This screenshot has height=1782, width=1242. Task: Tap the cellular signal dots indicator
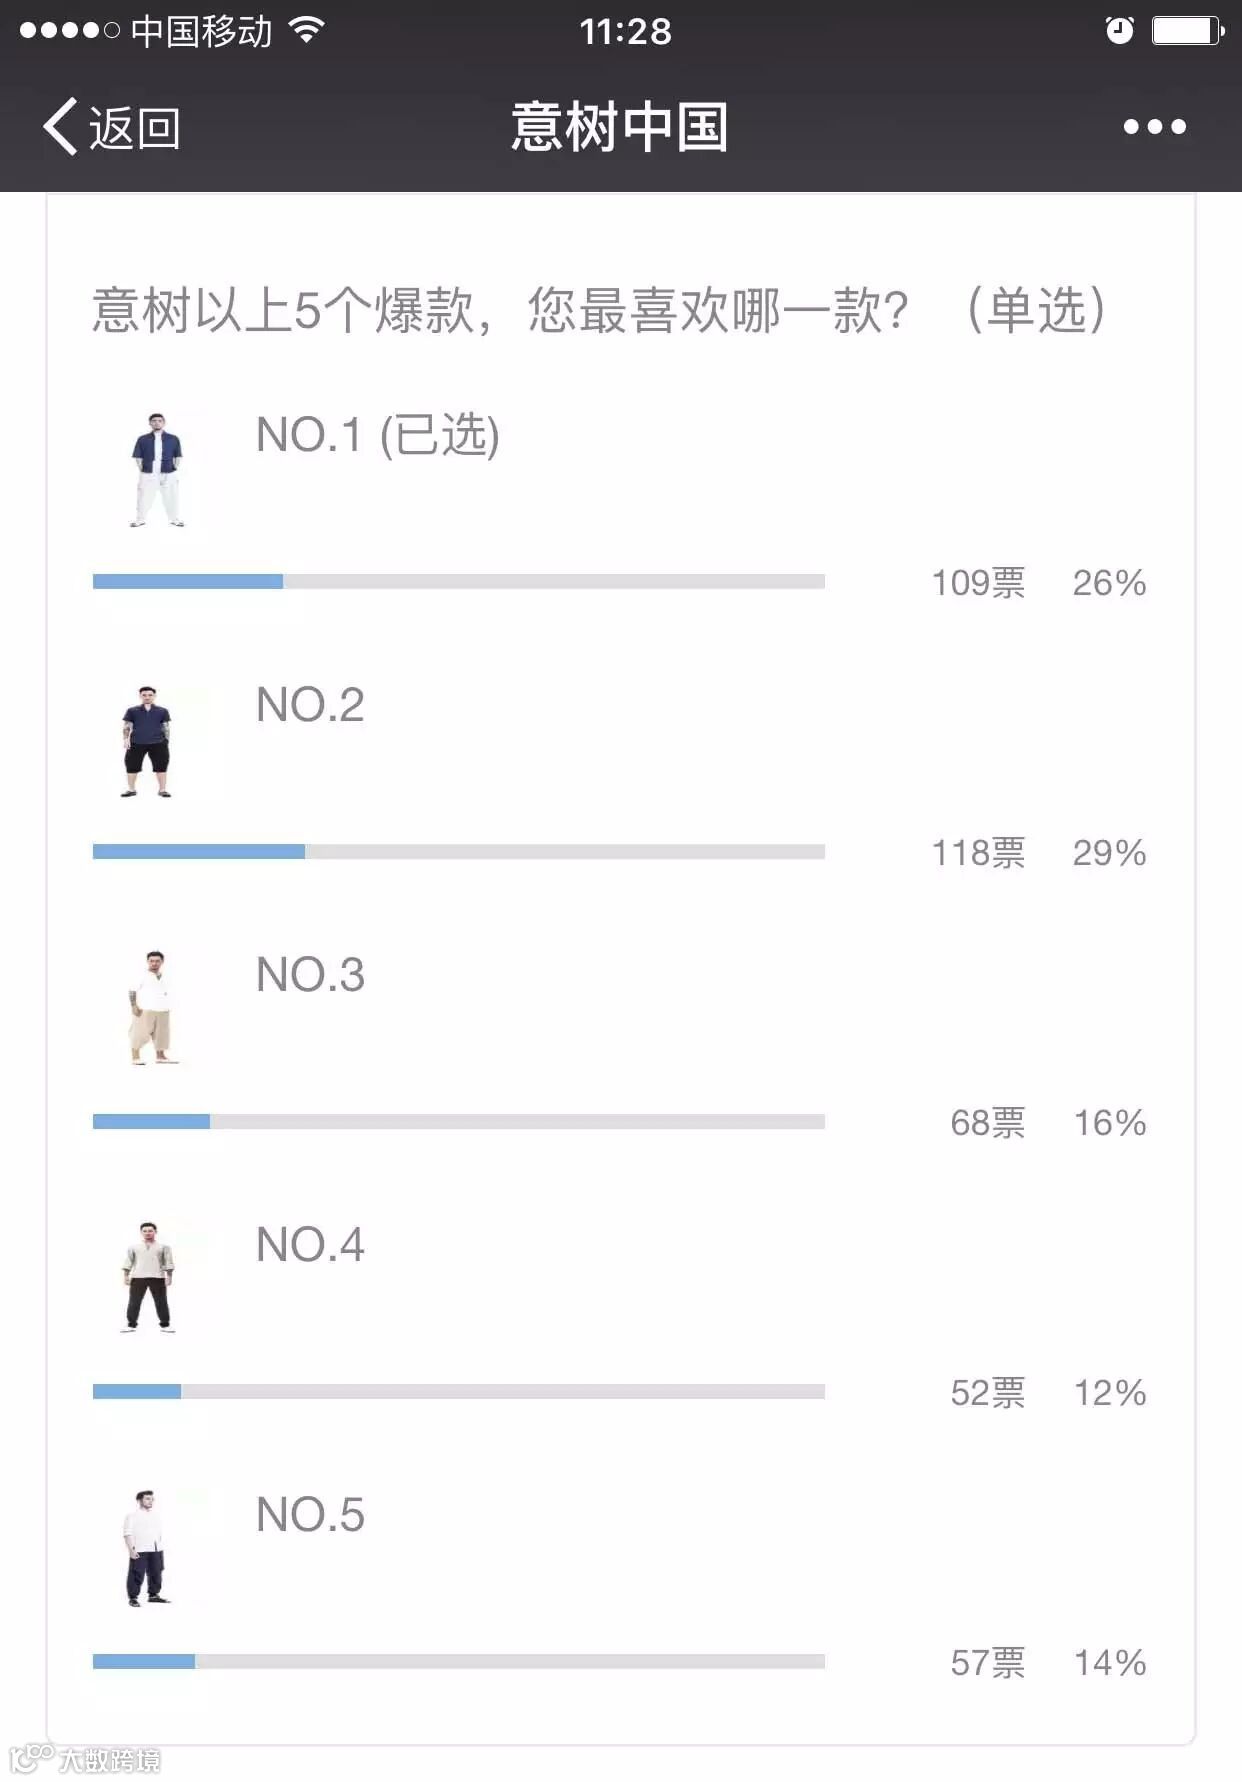tap(69, 31)
